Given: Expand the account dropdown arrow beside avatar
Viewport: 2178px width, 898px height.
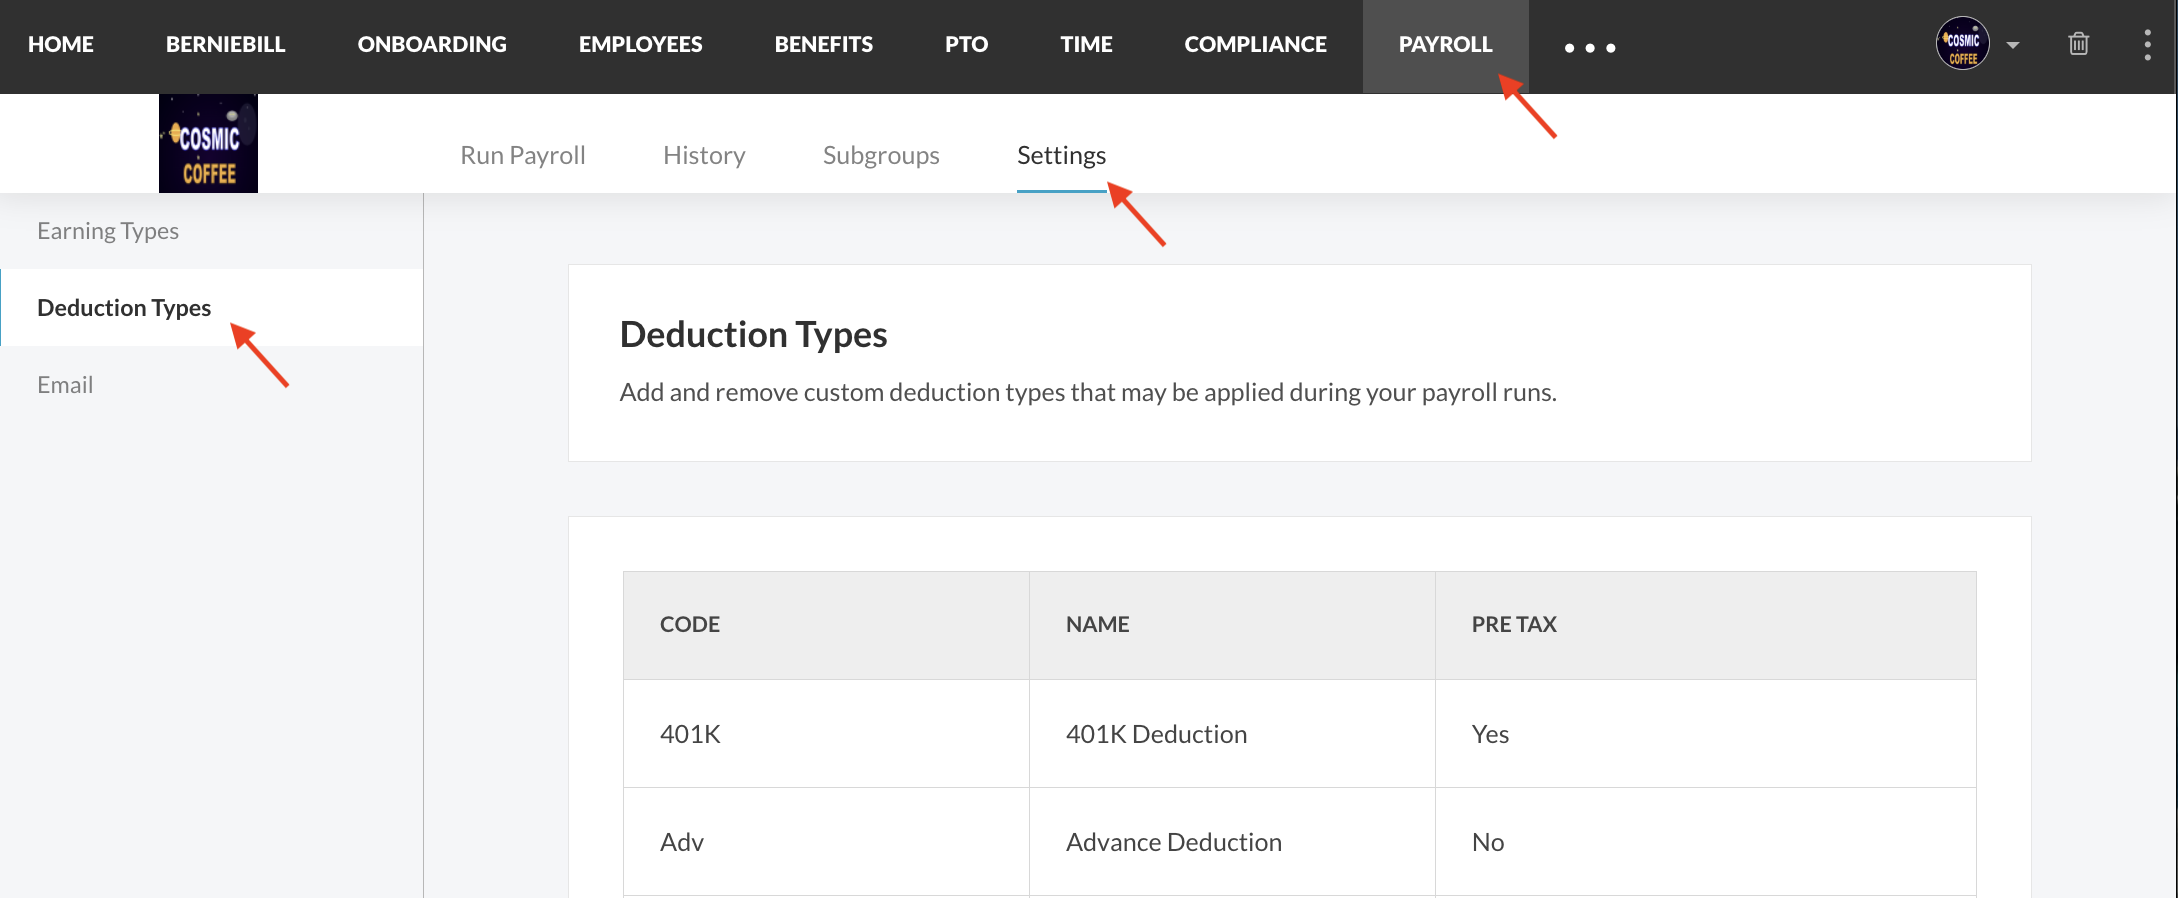Looking at the screenshot, I should (x=2013, y=45).
